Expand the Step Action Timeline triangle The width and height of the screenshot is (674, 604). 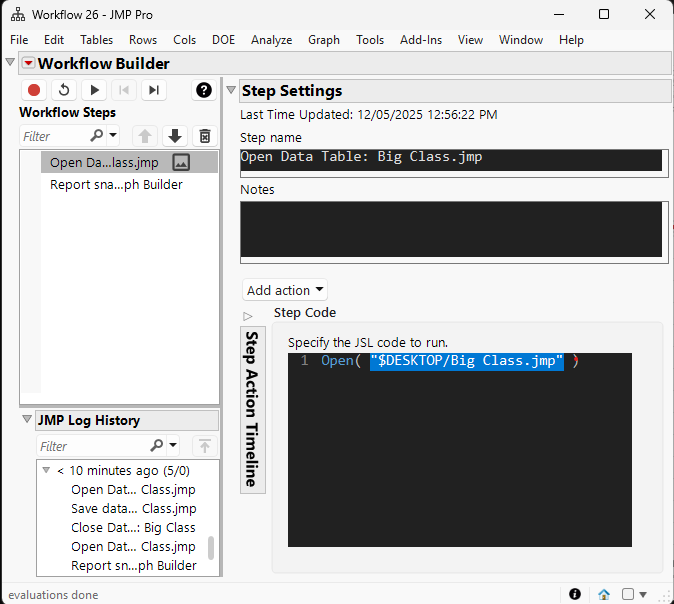tap(248, 316)
